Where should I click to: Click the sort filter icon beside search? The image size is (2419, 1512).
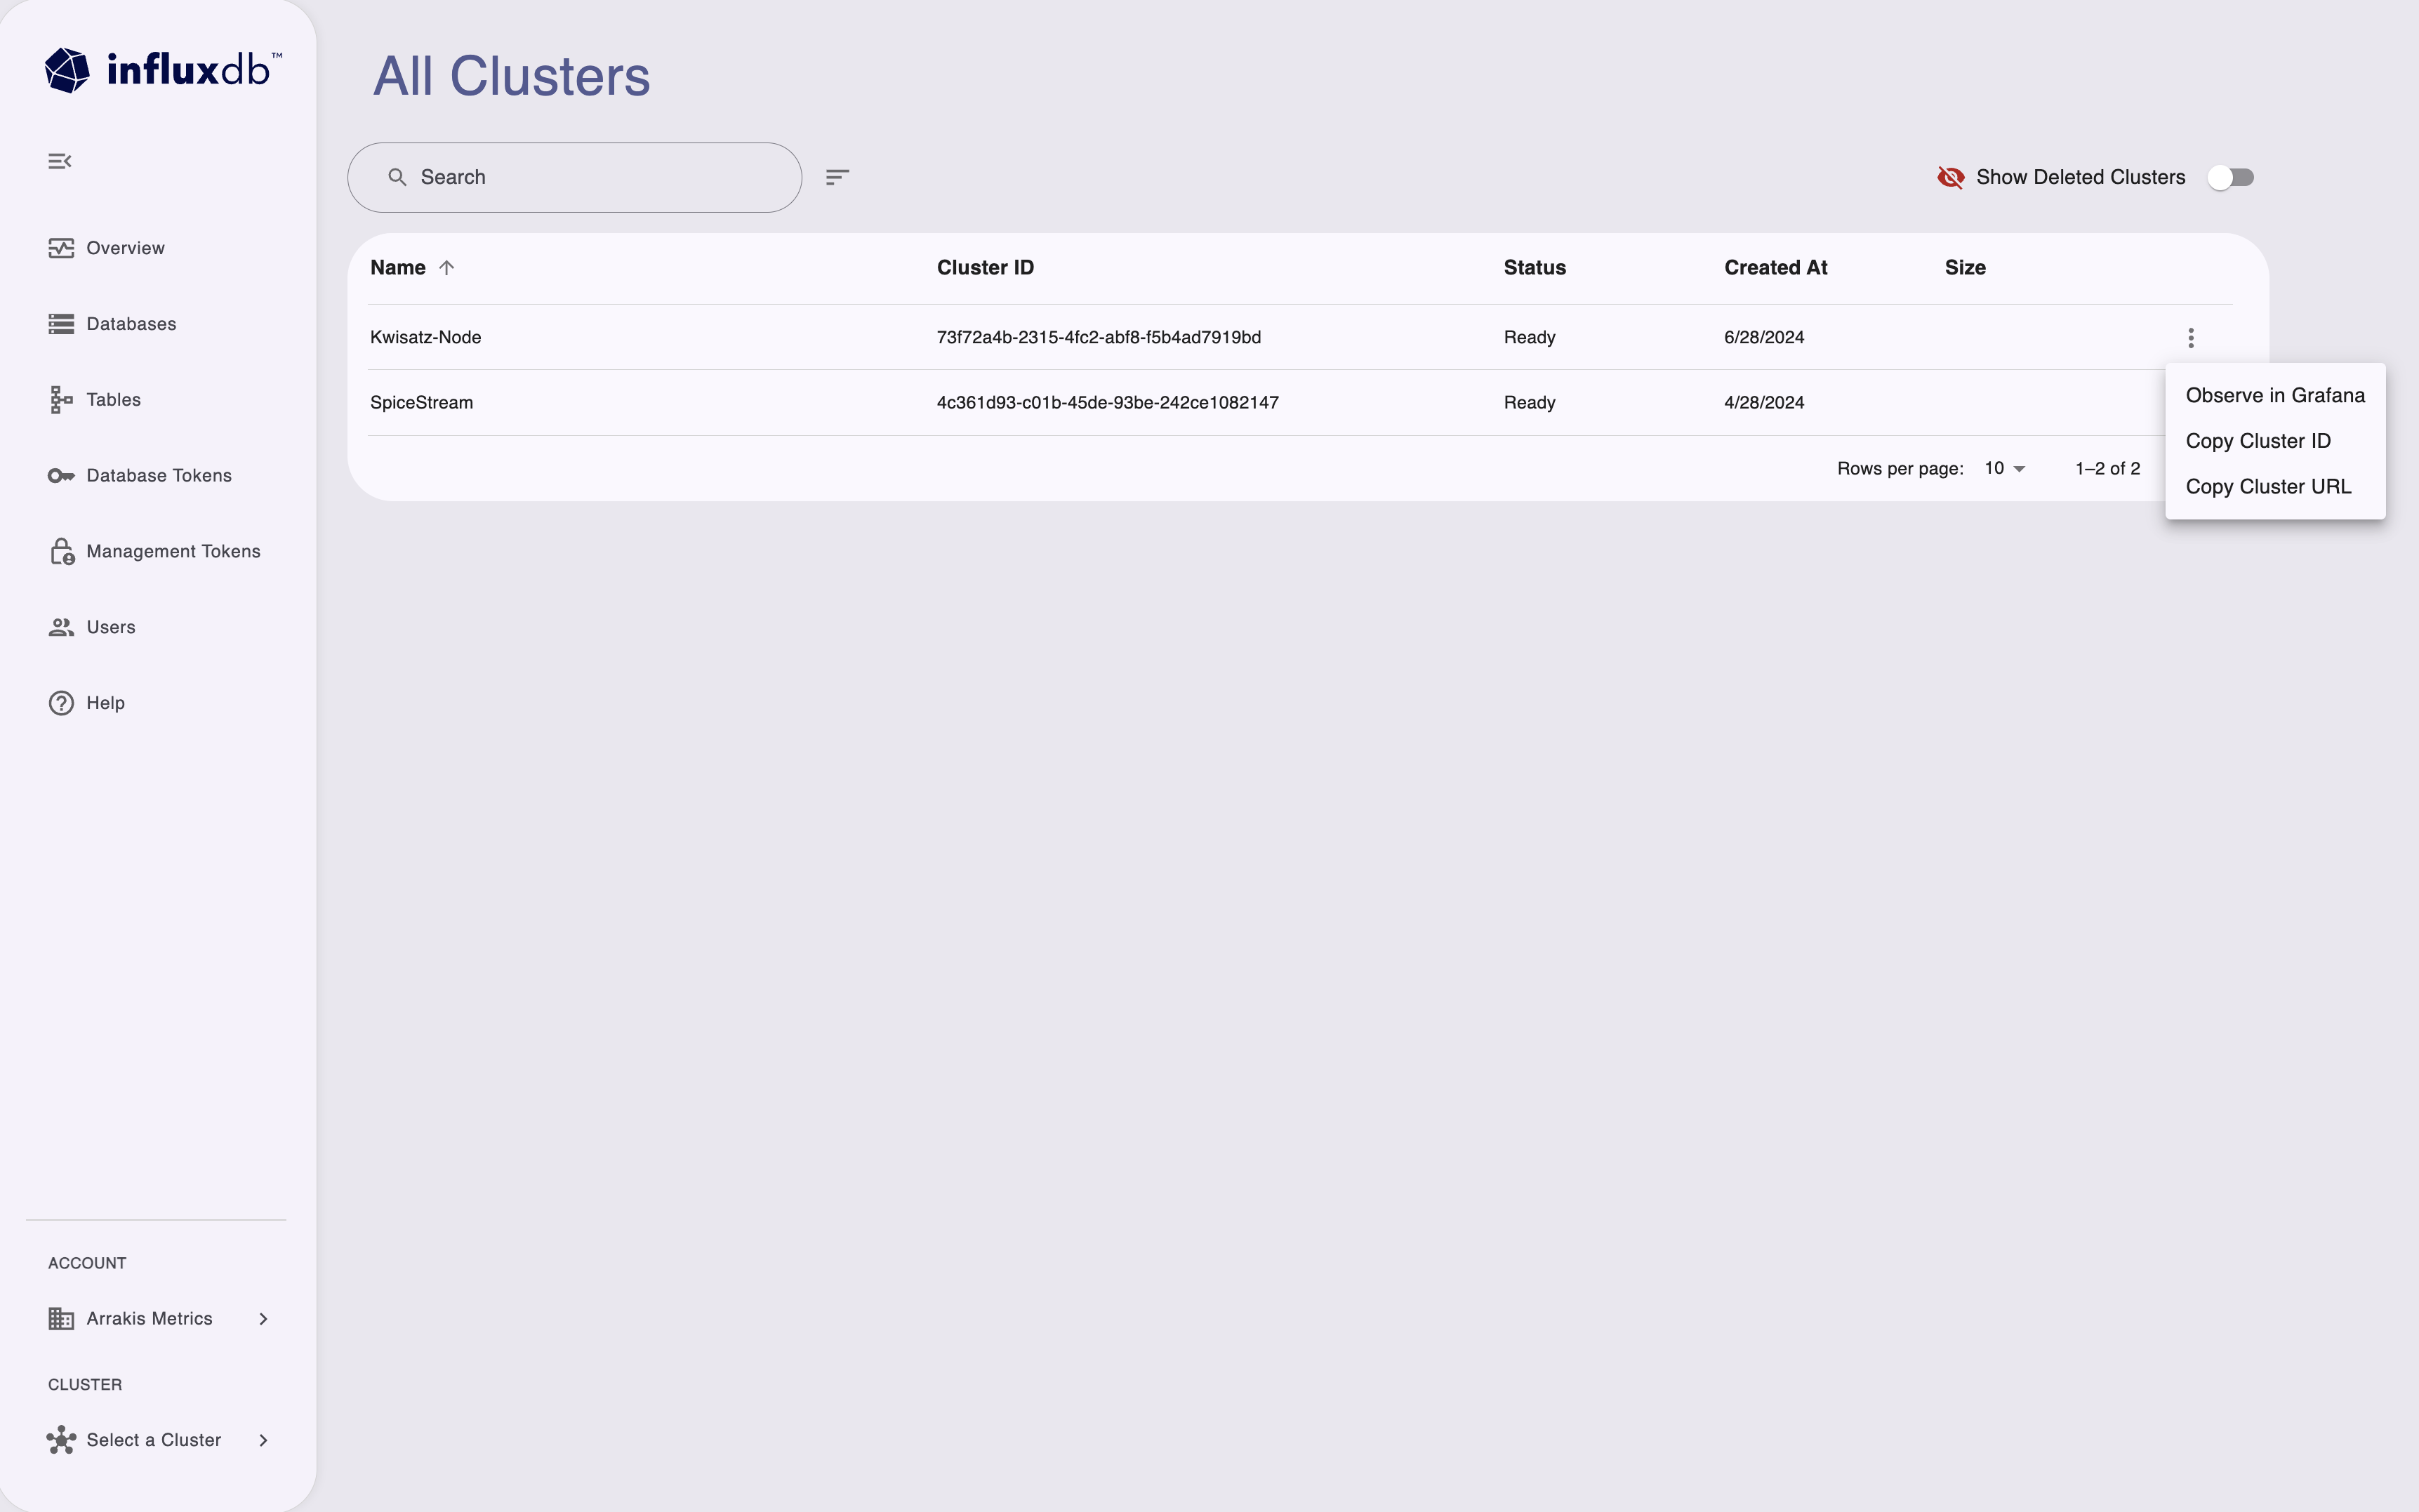tap(837, 176)
